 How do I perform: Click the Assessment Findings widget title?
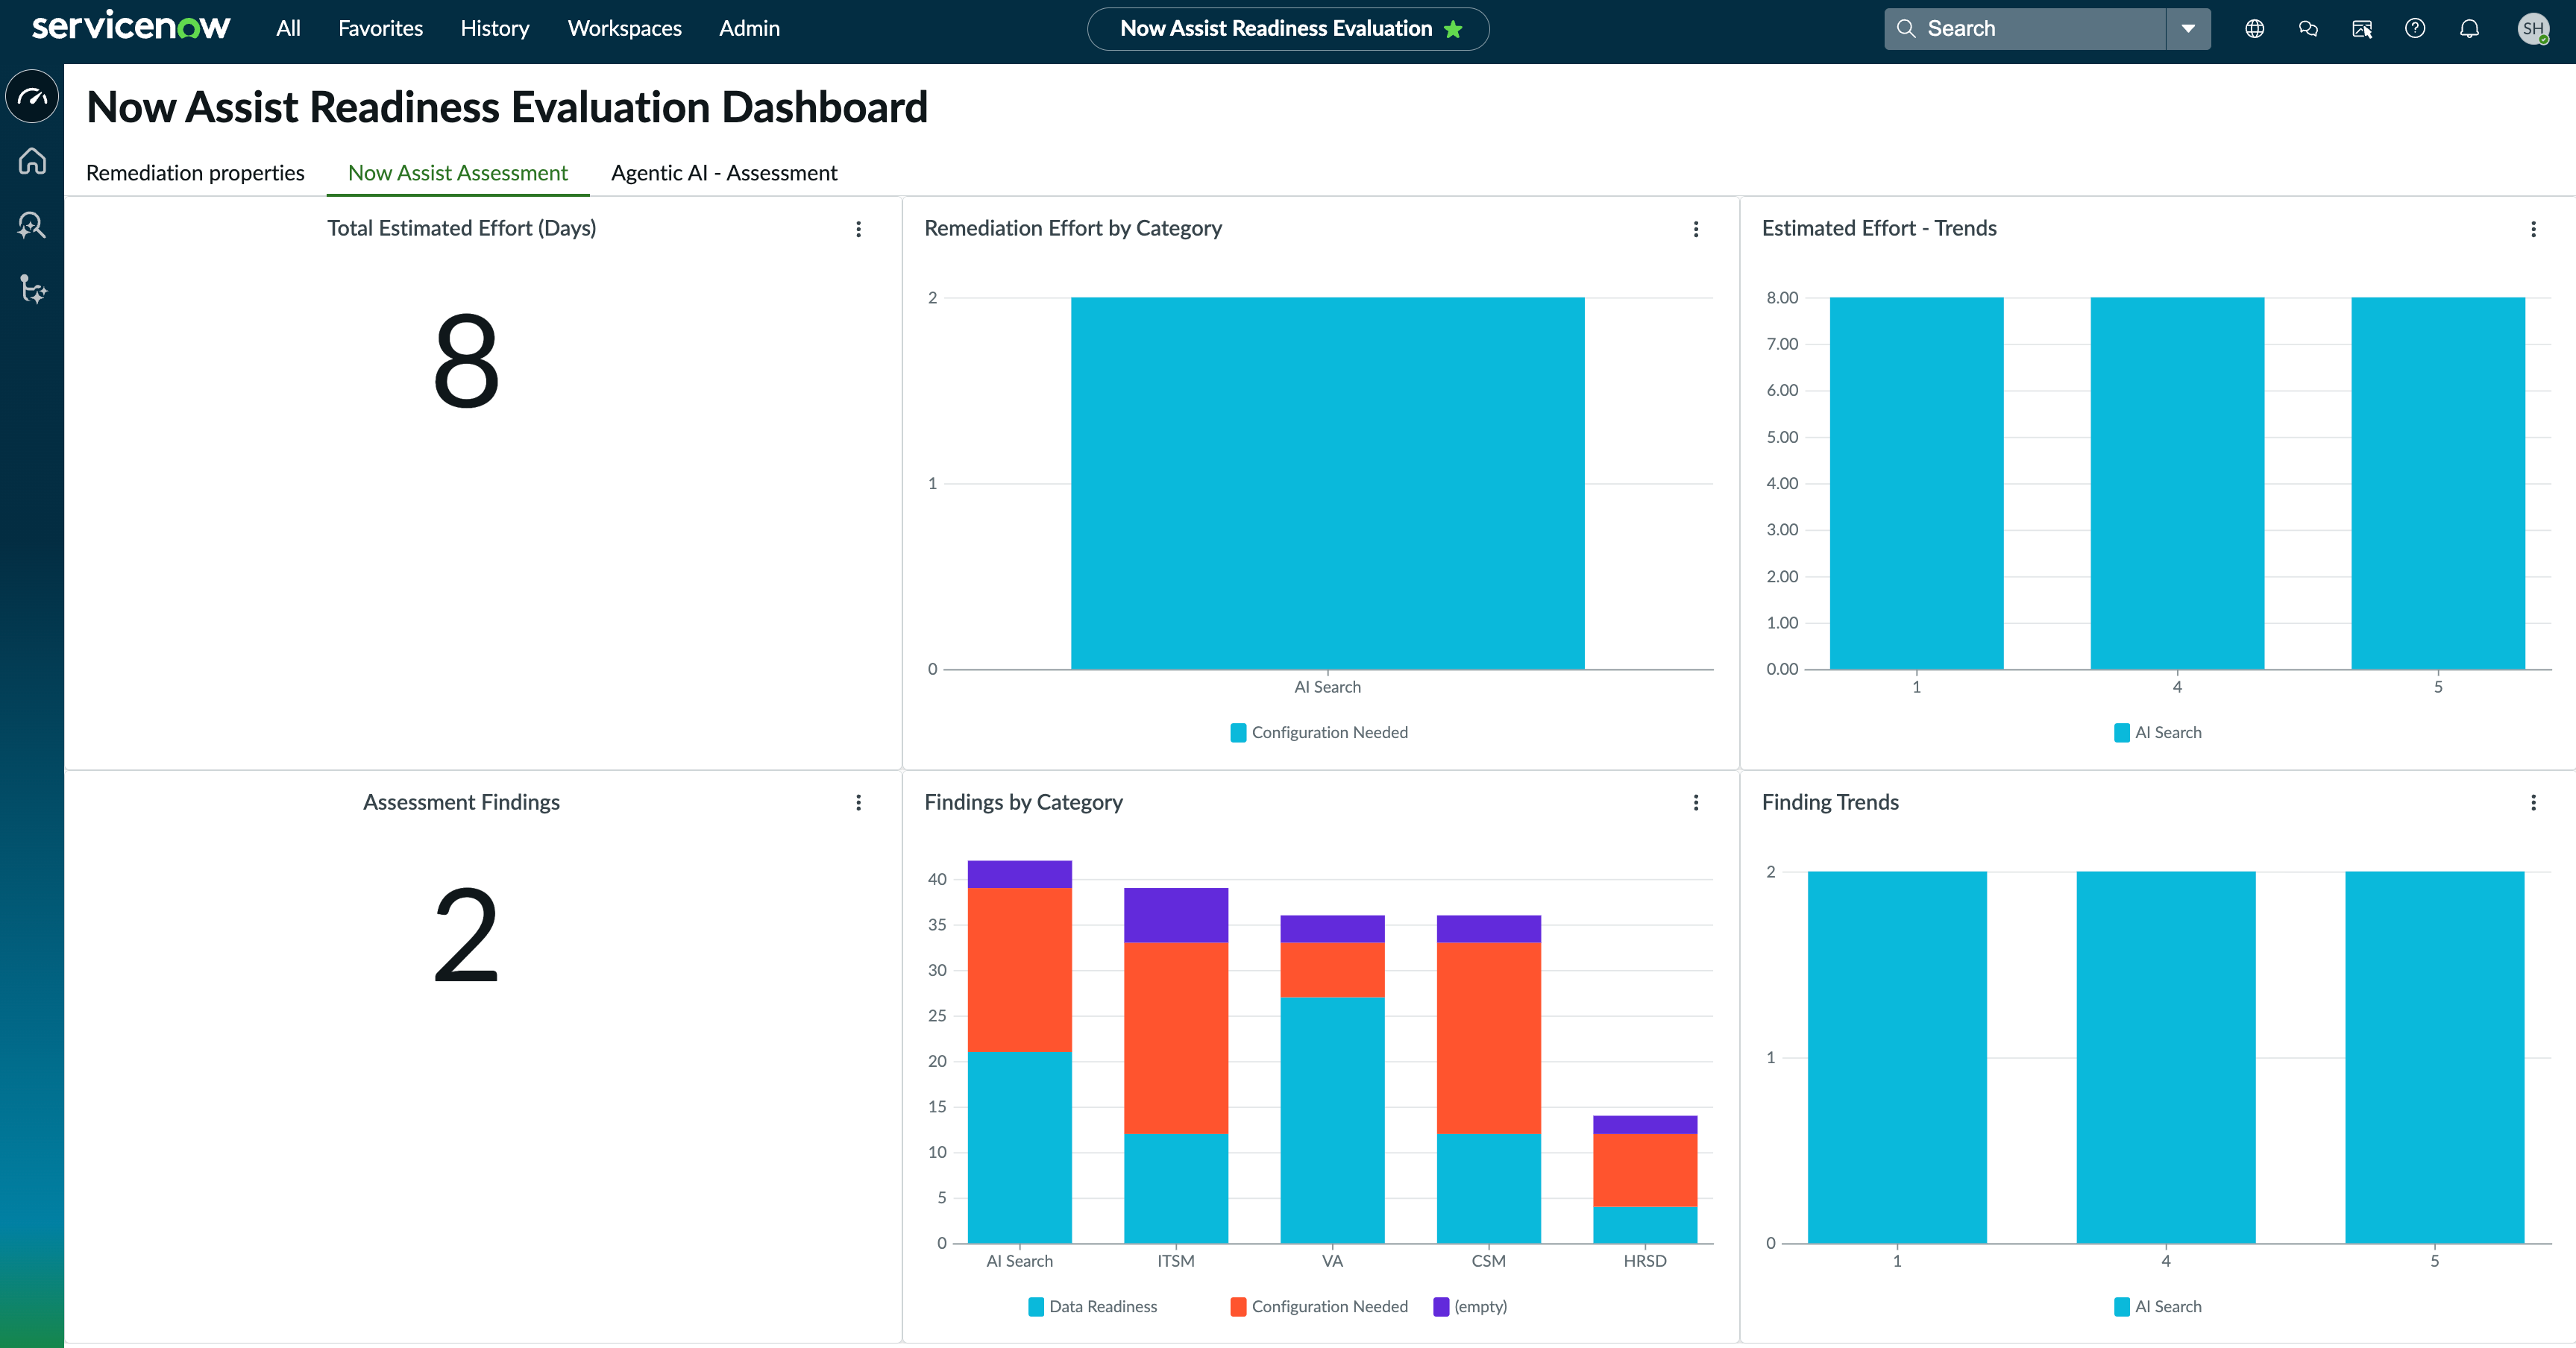[x=461, y=802]
